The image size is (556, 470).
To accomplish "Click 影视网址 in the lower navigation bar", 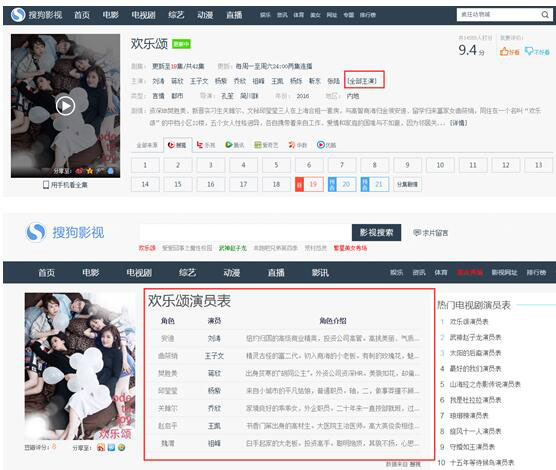I will (x=504, y=272).
